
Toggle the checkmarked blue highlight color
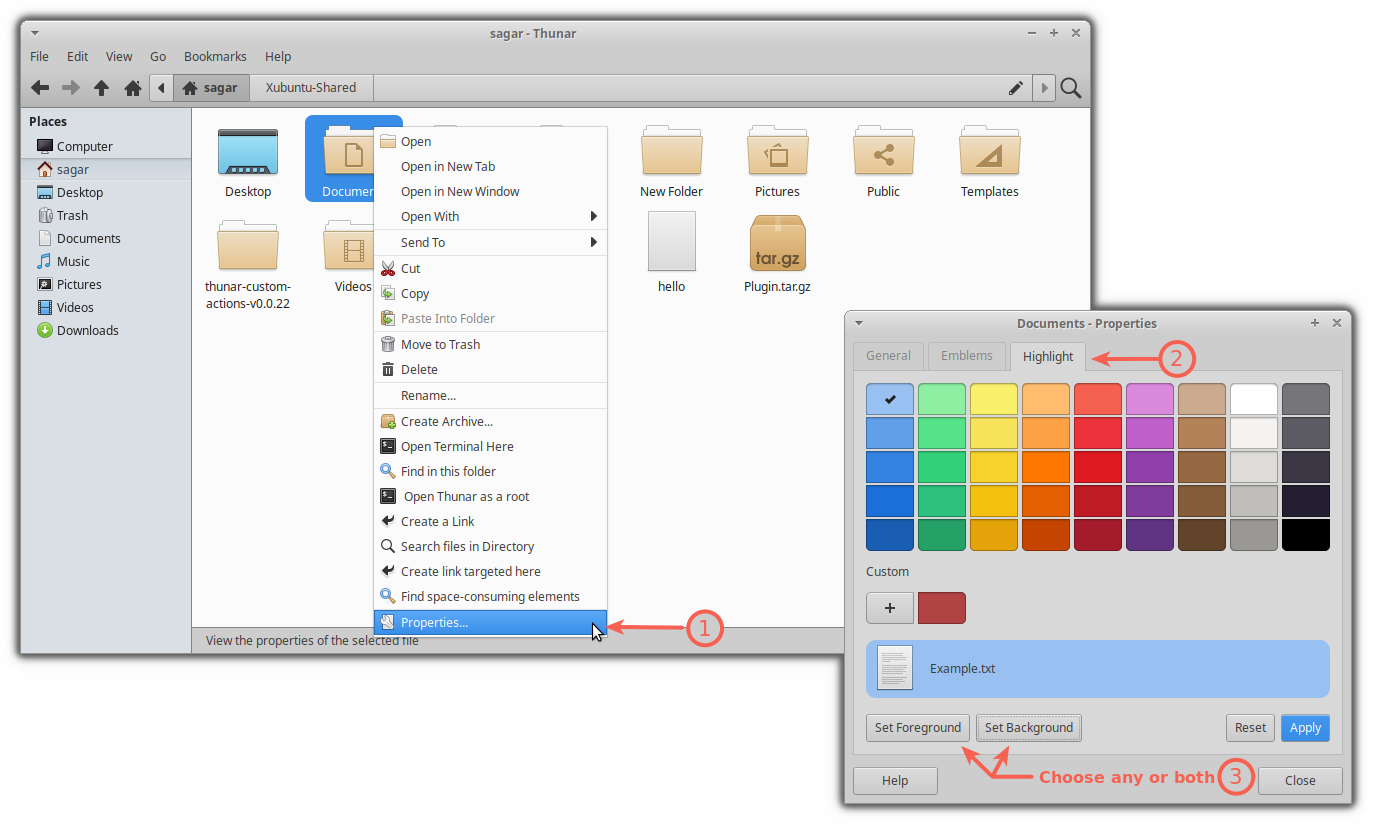tap(889, 398)
